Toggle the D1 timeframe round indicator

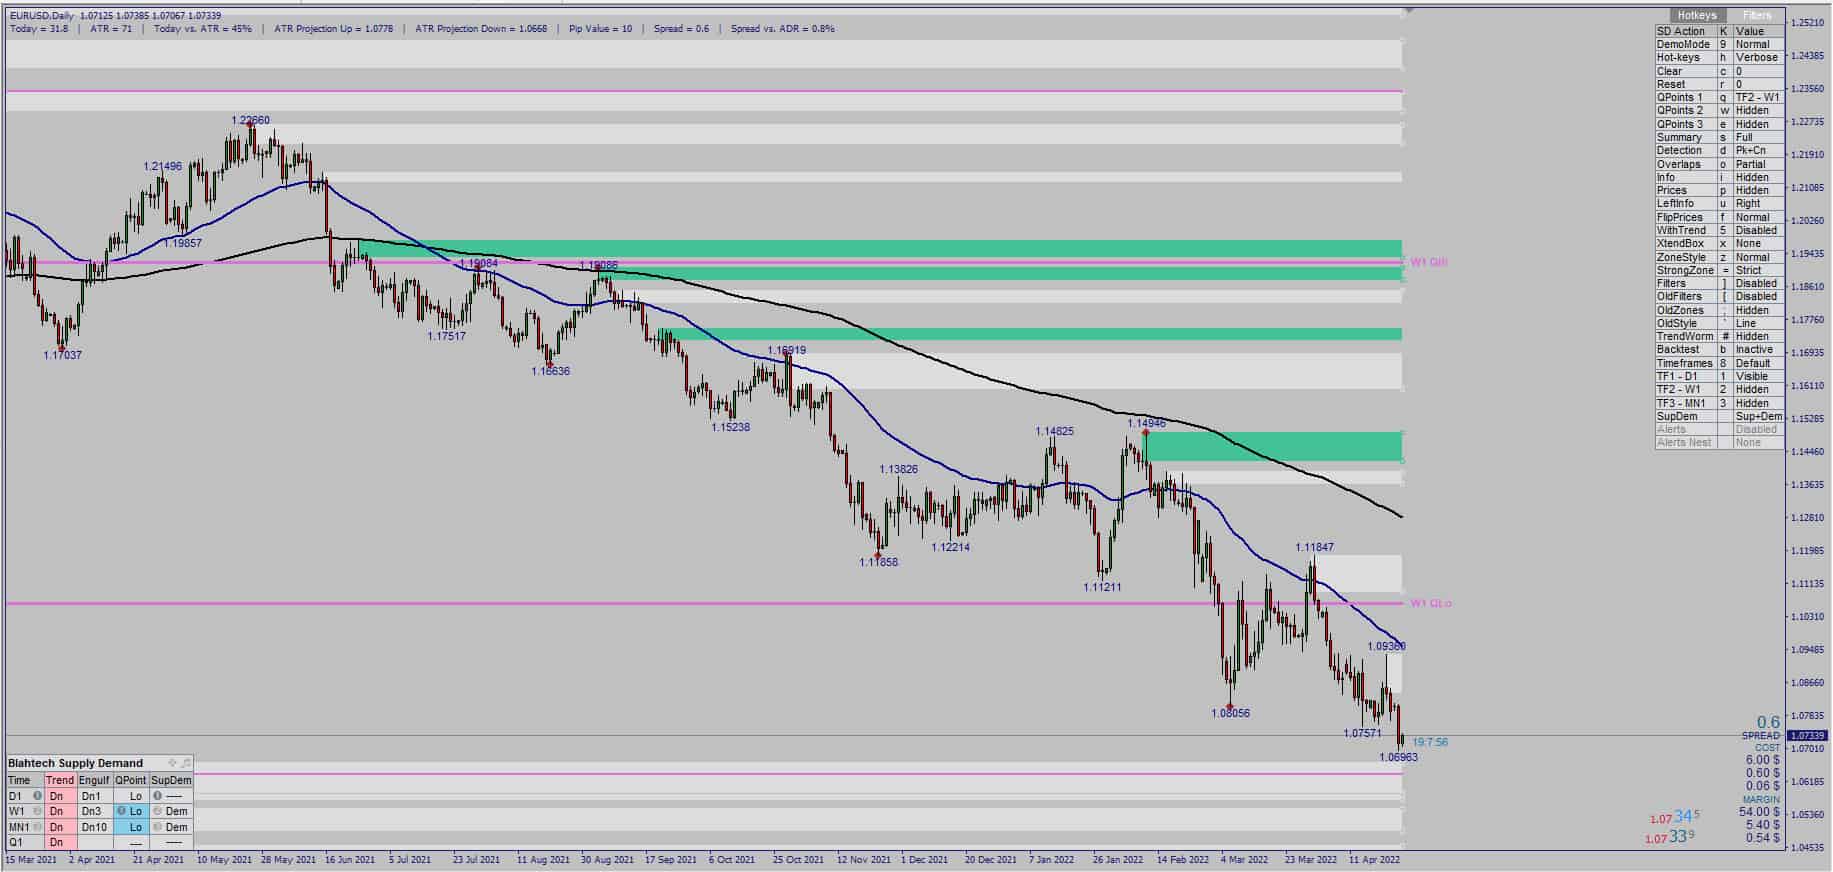point(37,796)
